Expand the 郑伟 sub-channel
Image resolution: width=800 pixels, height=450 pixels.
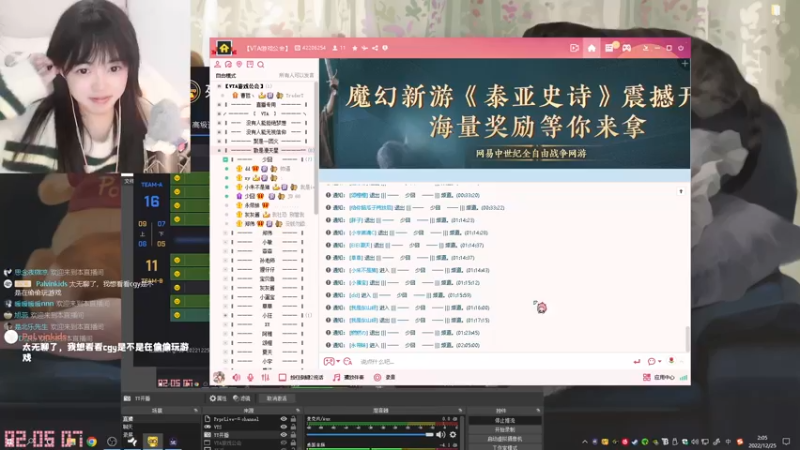point(225,233)
